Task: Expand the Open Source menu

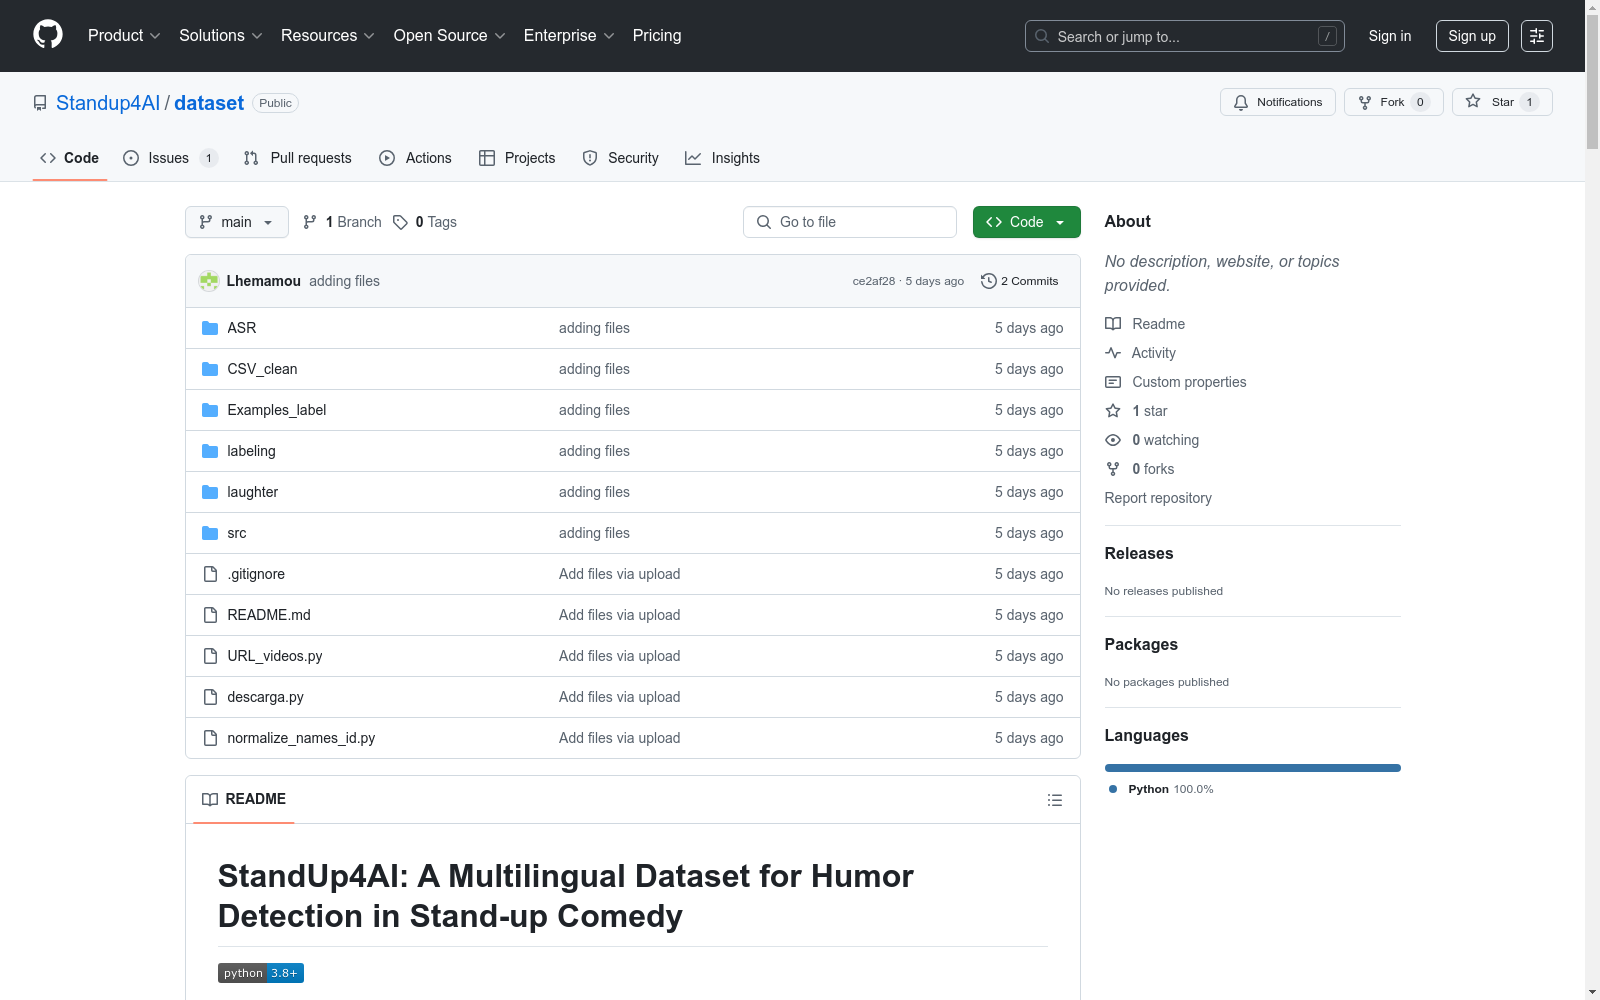Action: (450, 36)
